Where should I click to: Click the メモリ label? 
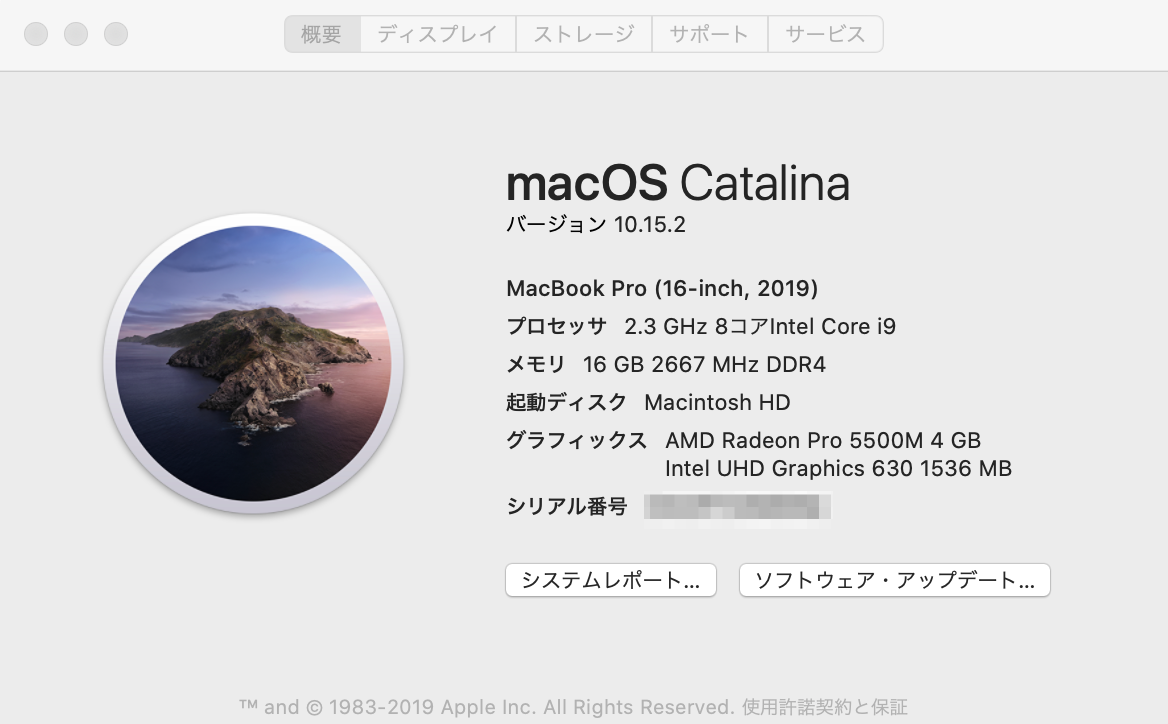[x=536, y=364]
